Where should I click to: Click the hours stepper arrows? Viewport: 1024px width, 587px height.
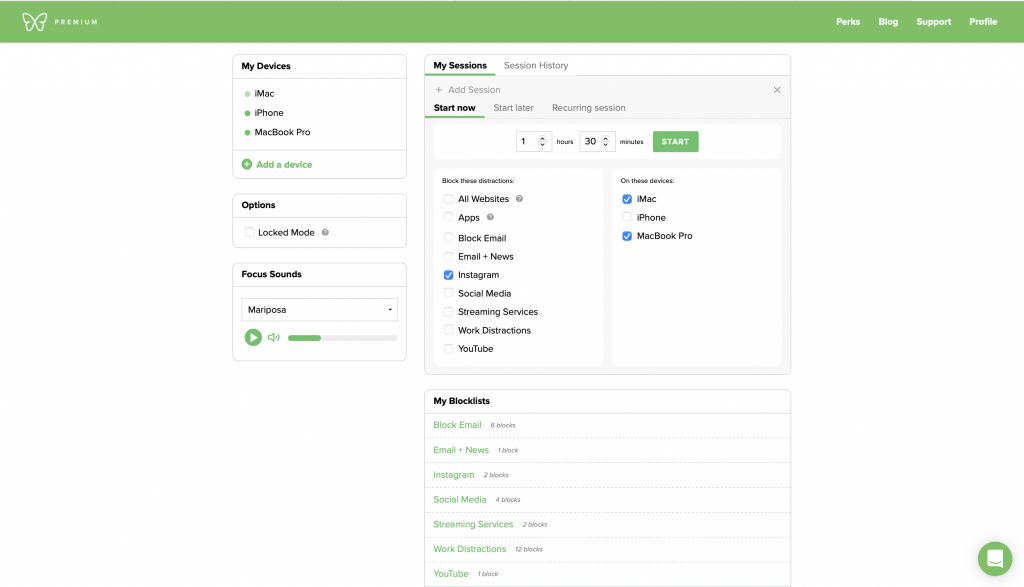543,142
